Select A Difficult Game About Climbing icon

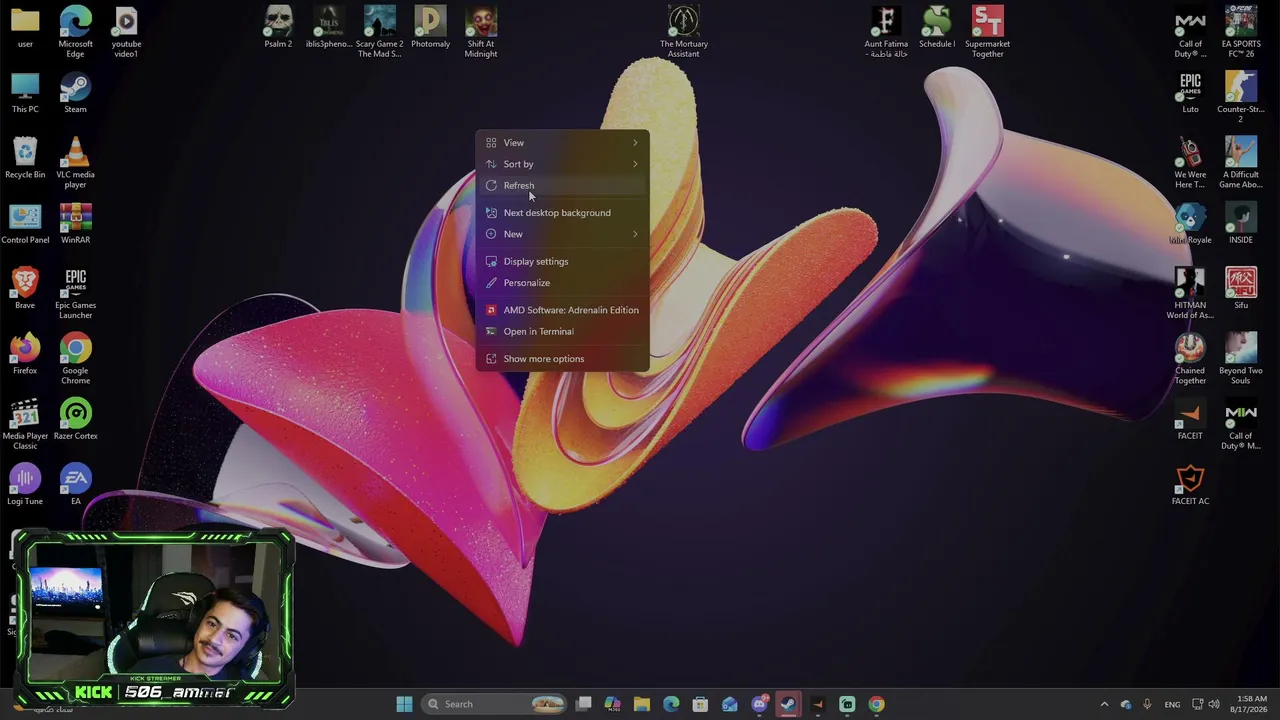click(1241, 164)
